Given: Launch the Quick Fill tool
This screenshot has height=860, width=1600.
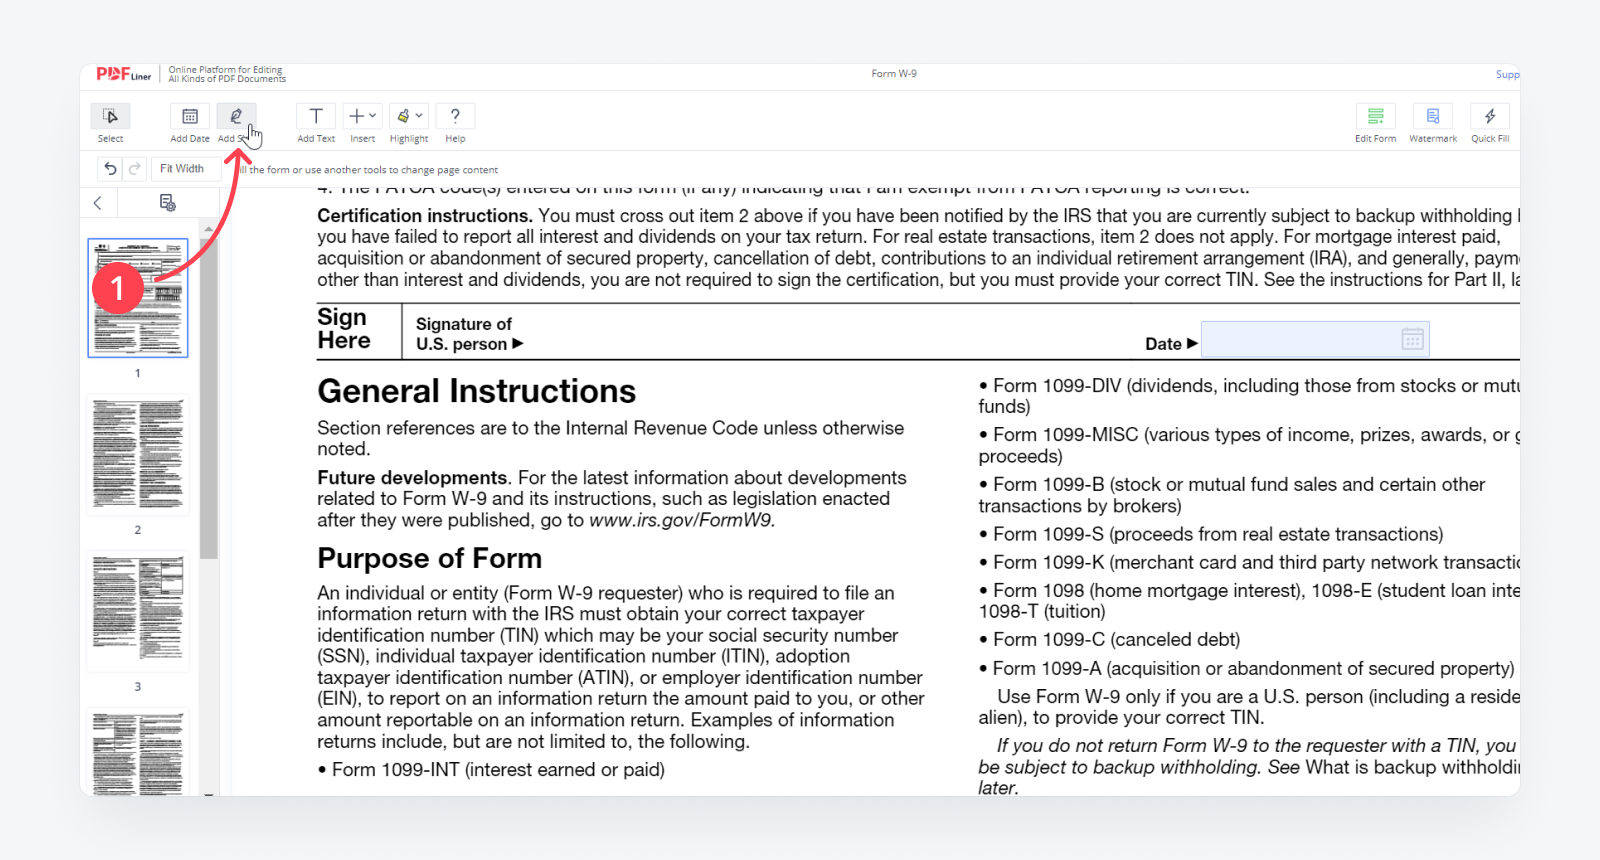Looking at the screenshot, I should (1490, 116).
